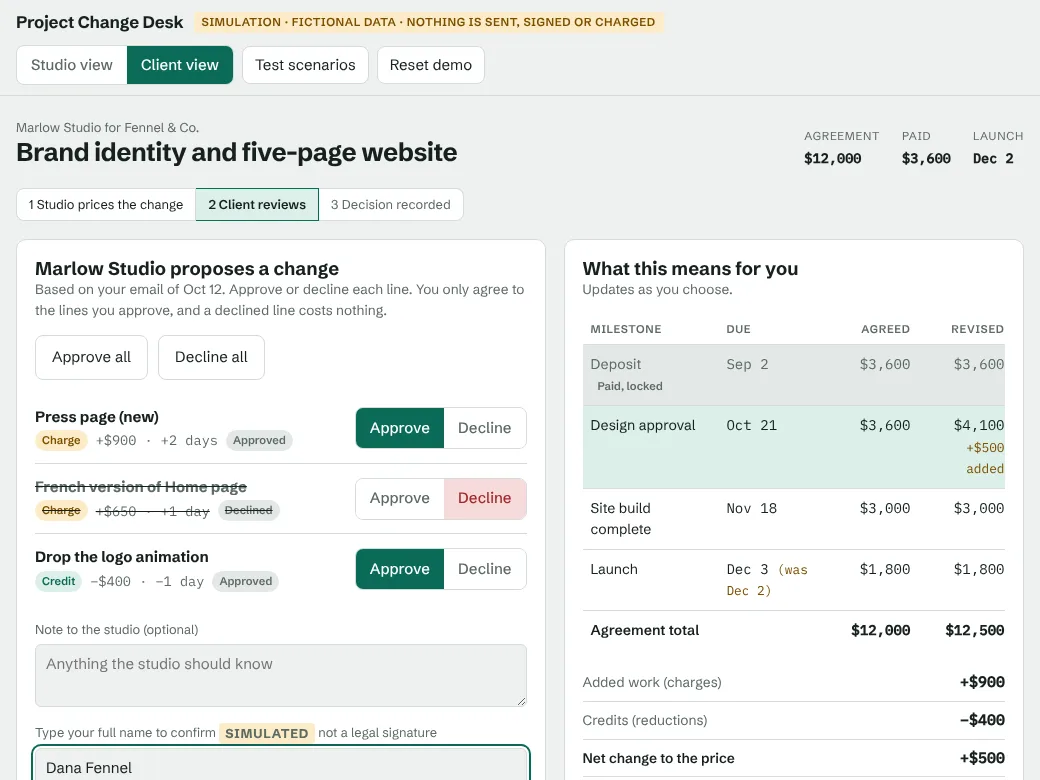
Task: Click the Drop the logo animation title
Action: pyautogui.click(x=122, y=557)
